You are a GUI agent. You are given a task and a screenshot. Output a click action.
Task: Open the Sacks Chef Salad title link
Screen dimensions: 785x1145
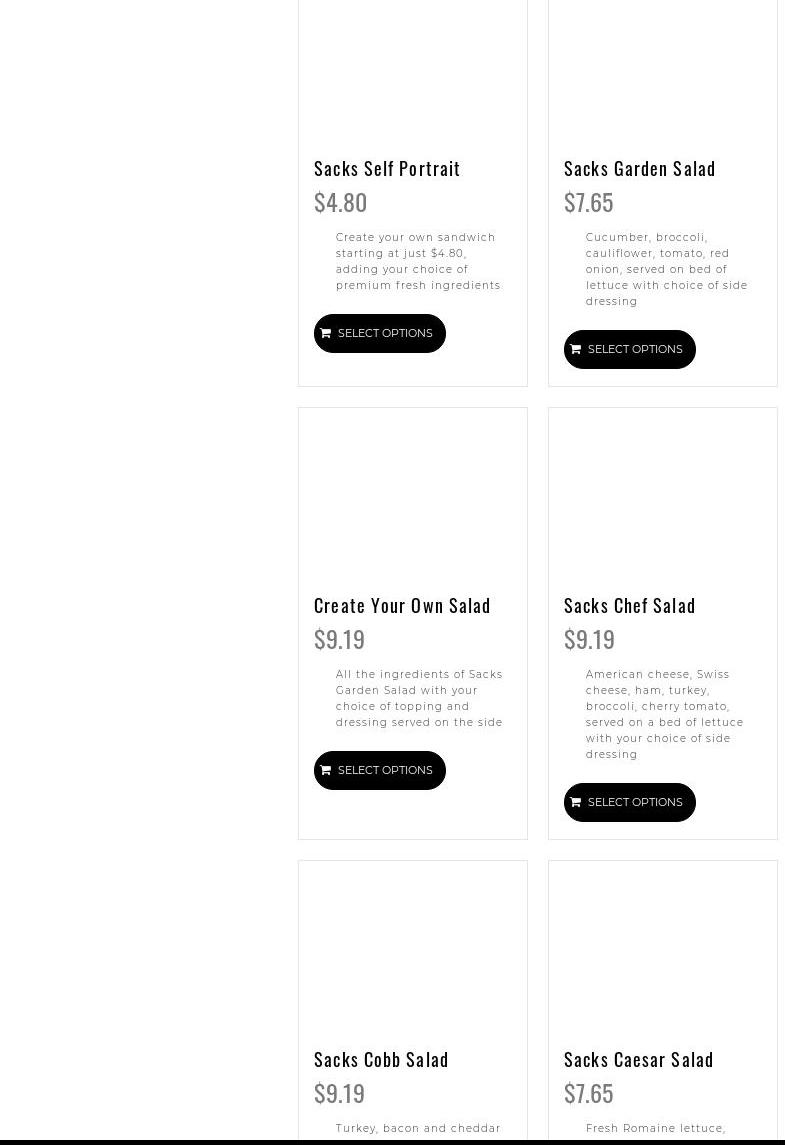629,605
